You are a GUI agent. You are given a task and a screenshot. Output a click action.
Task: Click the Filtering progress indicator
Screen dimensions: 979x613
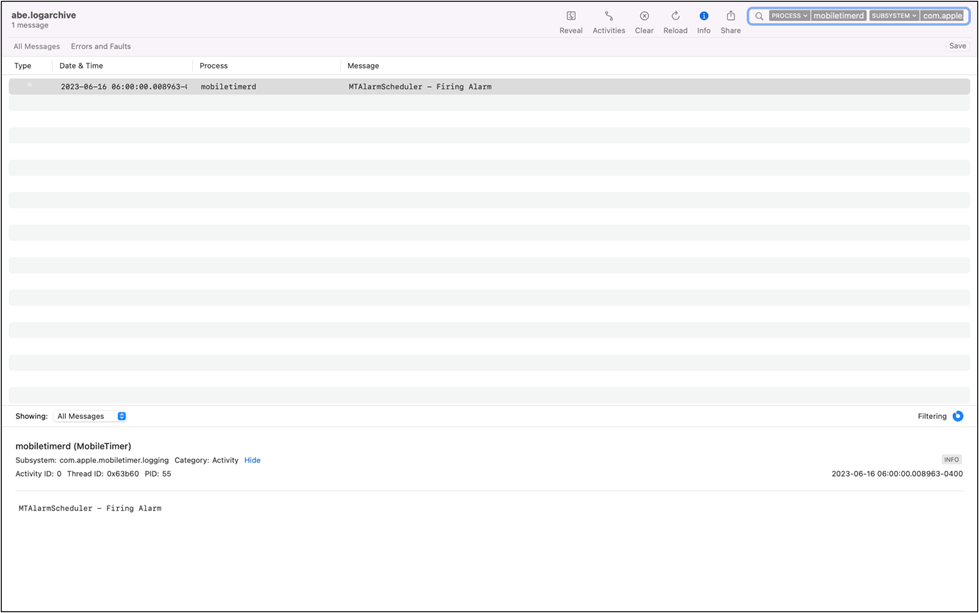point(958,416)
